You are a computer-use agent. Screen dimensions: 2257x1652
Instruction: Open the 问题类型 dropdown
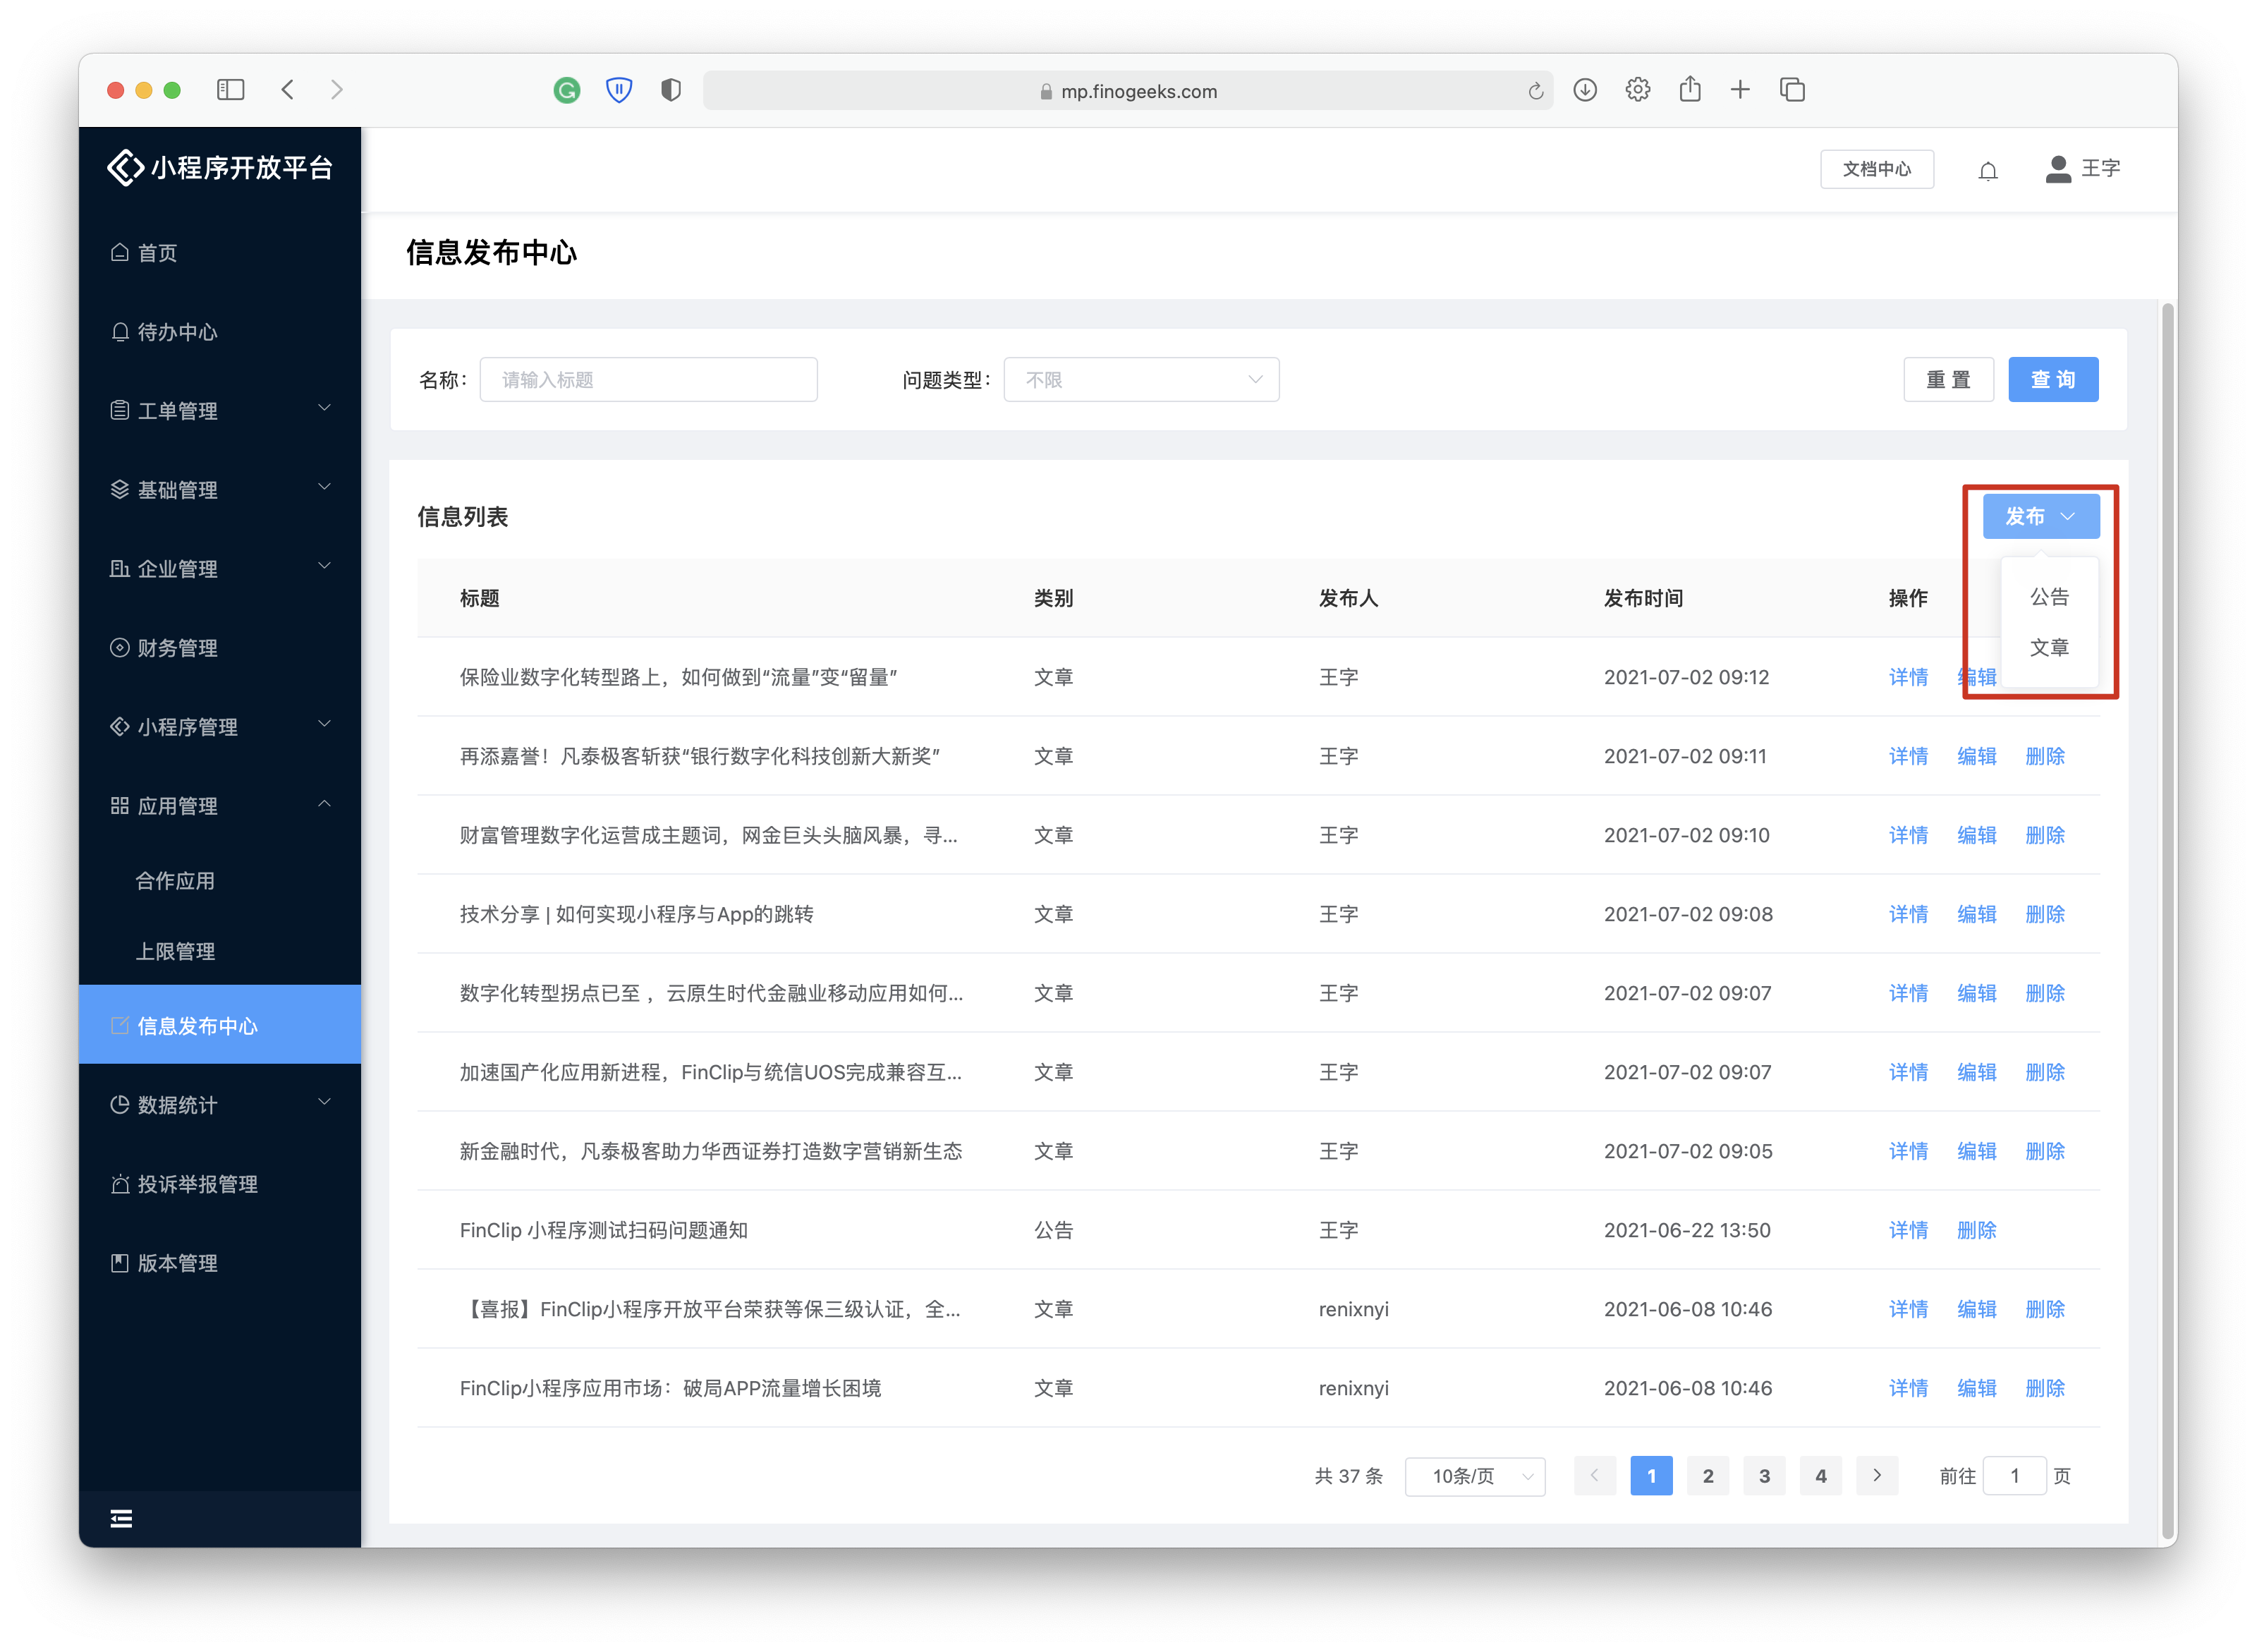(x=1141, y=380)
